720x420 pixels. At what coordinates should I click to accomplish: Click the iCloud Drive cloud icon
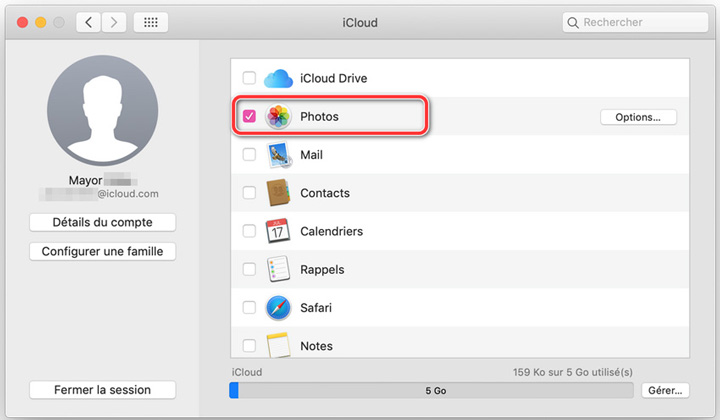click(278, 78)
